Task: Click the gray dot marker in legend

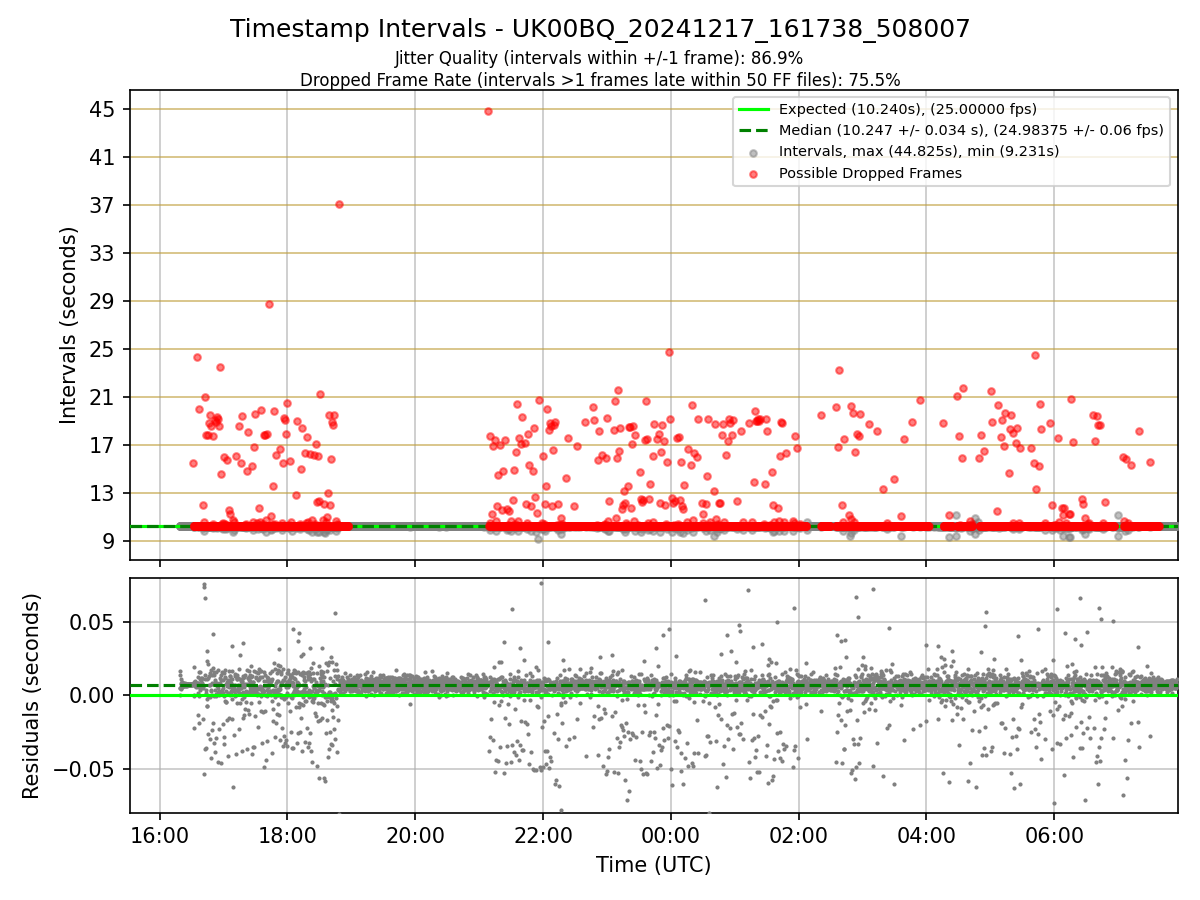Action: tap(754, 152)
